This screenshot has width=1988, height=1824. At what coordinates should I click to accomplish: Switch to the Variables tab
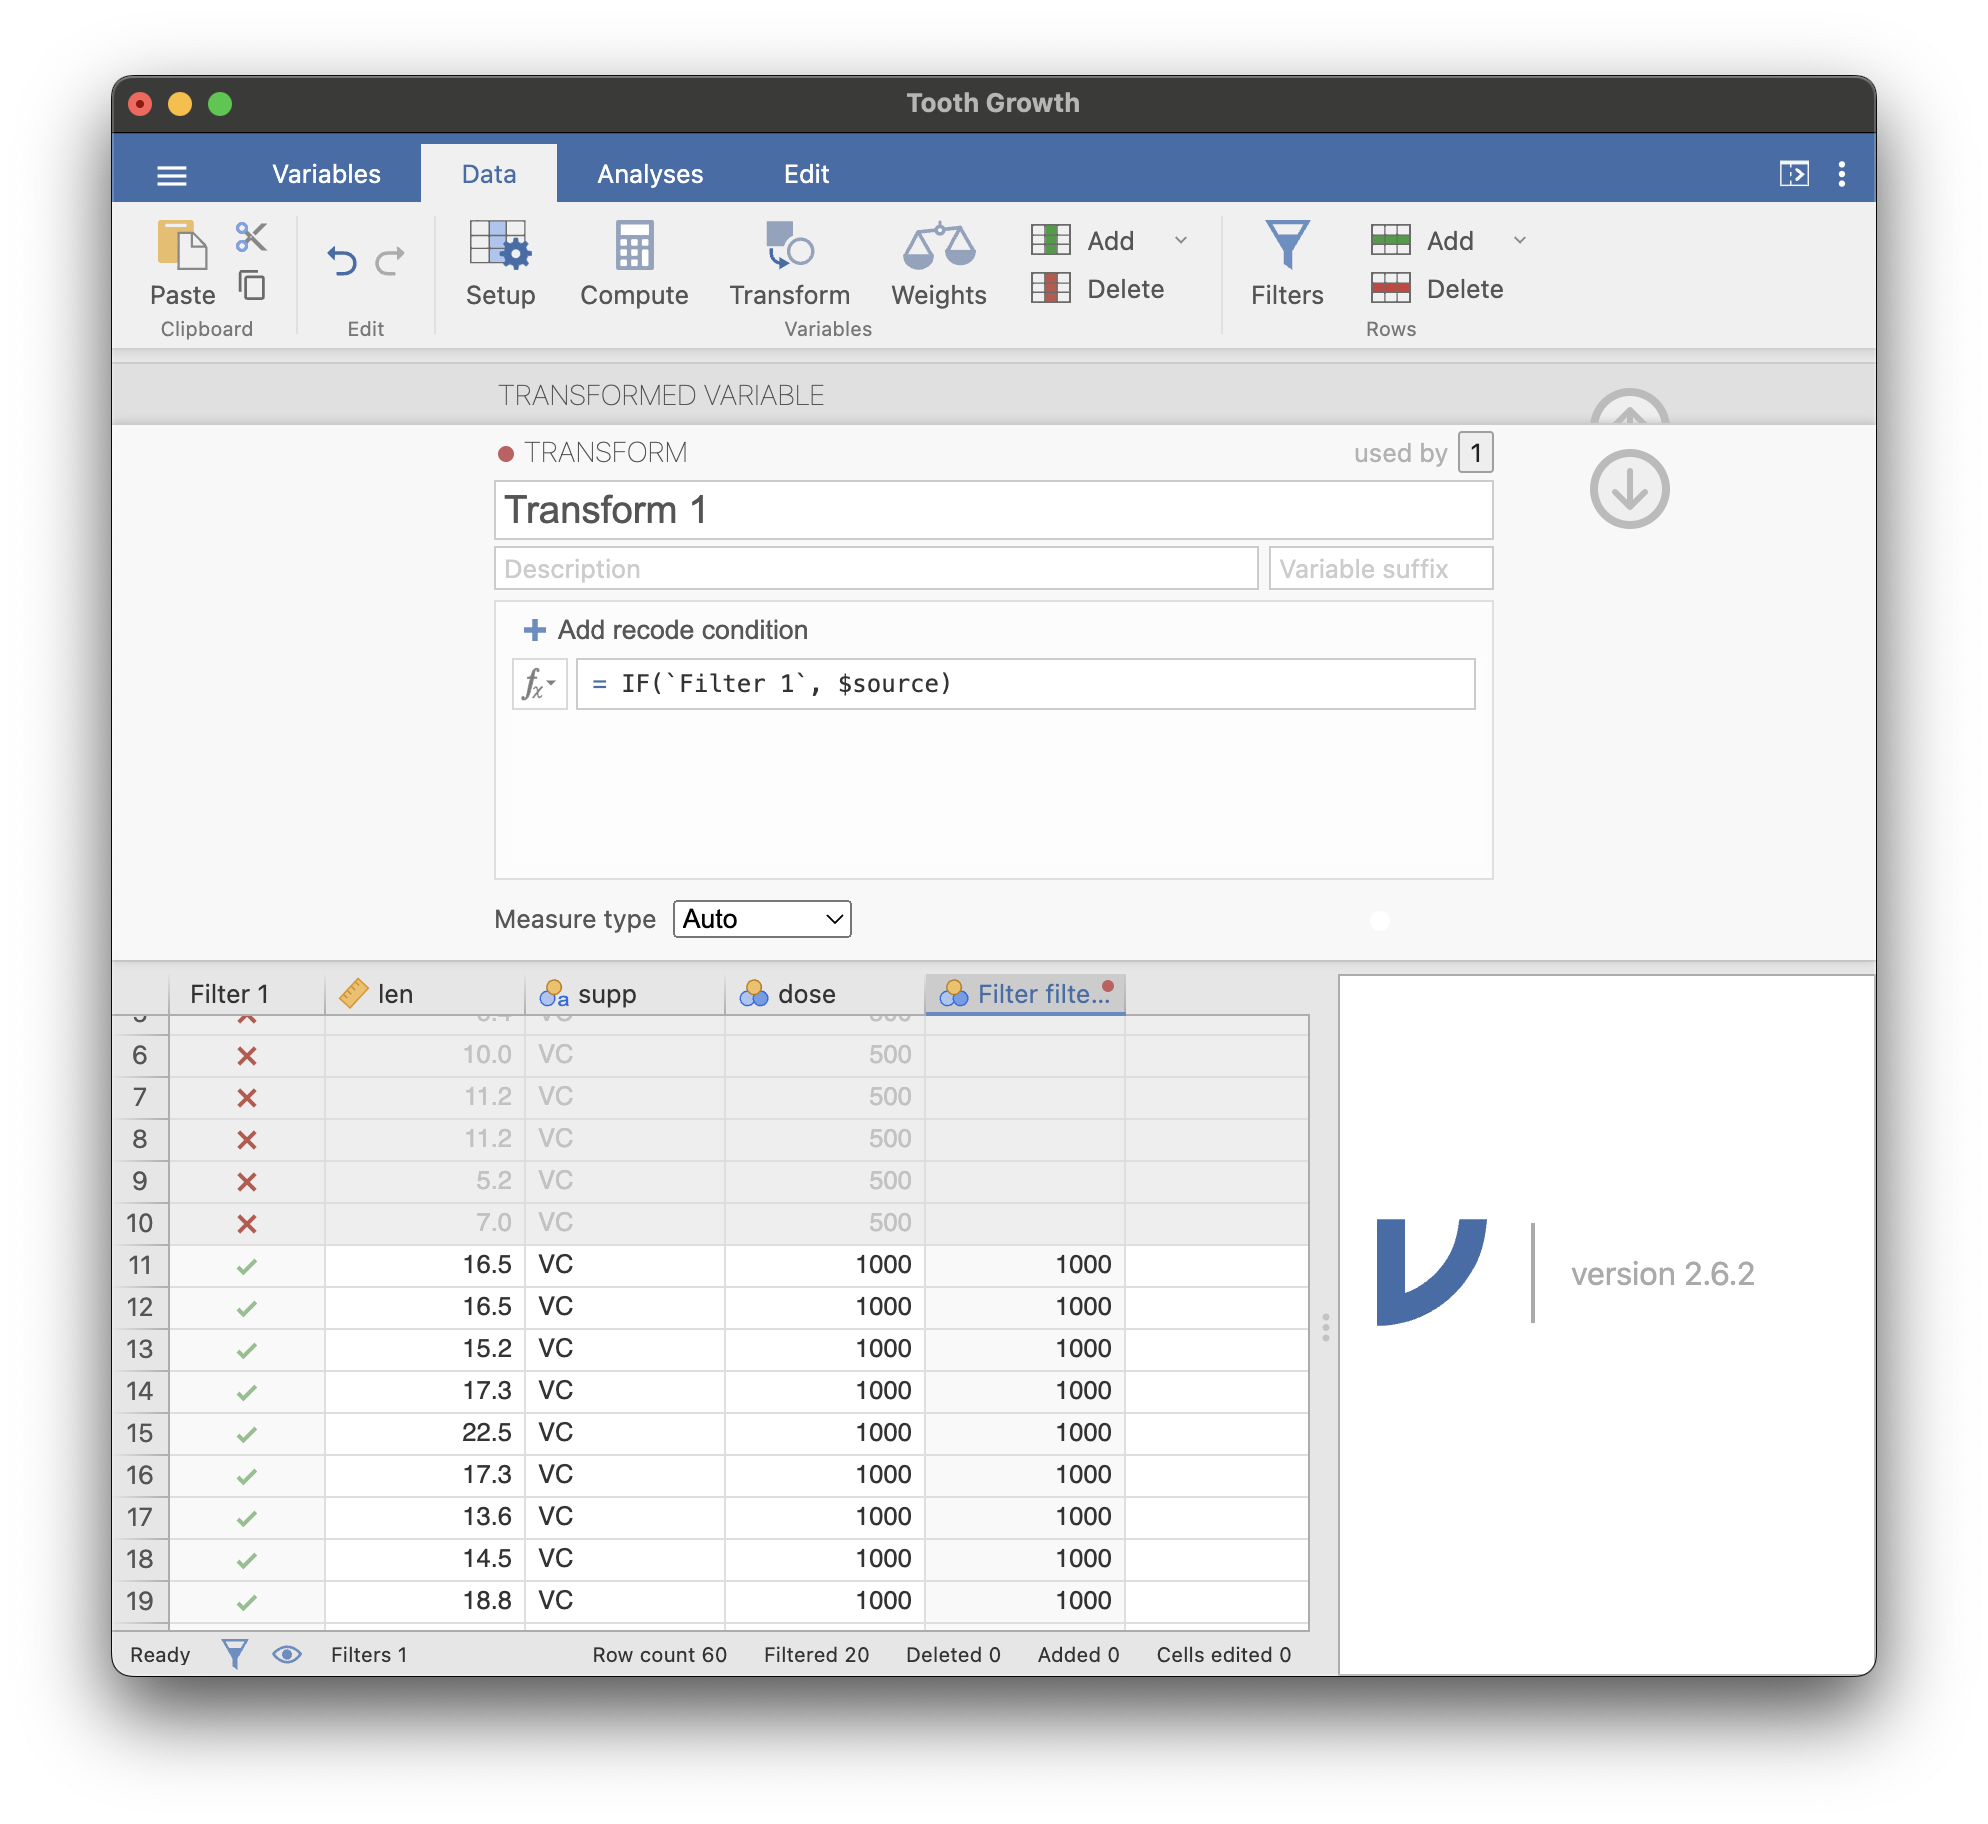click(326, 174)
